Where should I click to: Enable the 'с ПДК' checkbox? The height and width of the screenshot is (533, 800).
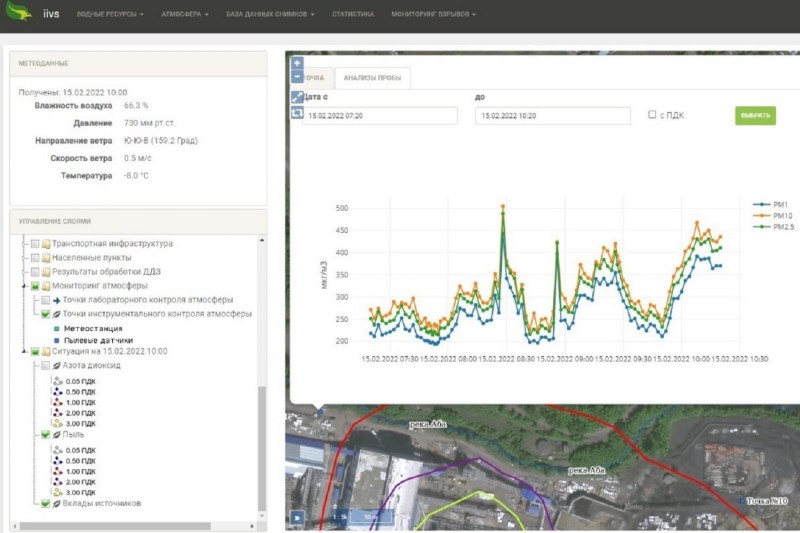[x=652, y=115]
